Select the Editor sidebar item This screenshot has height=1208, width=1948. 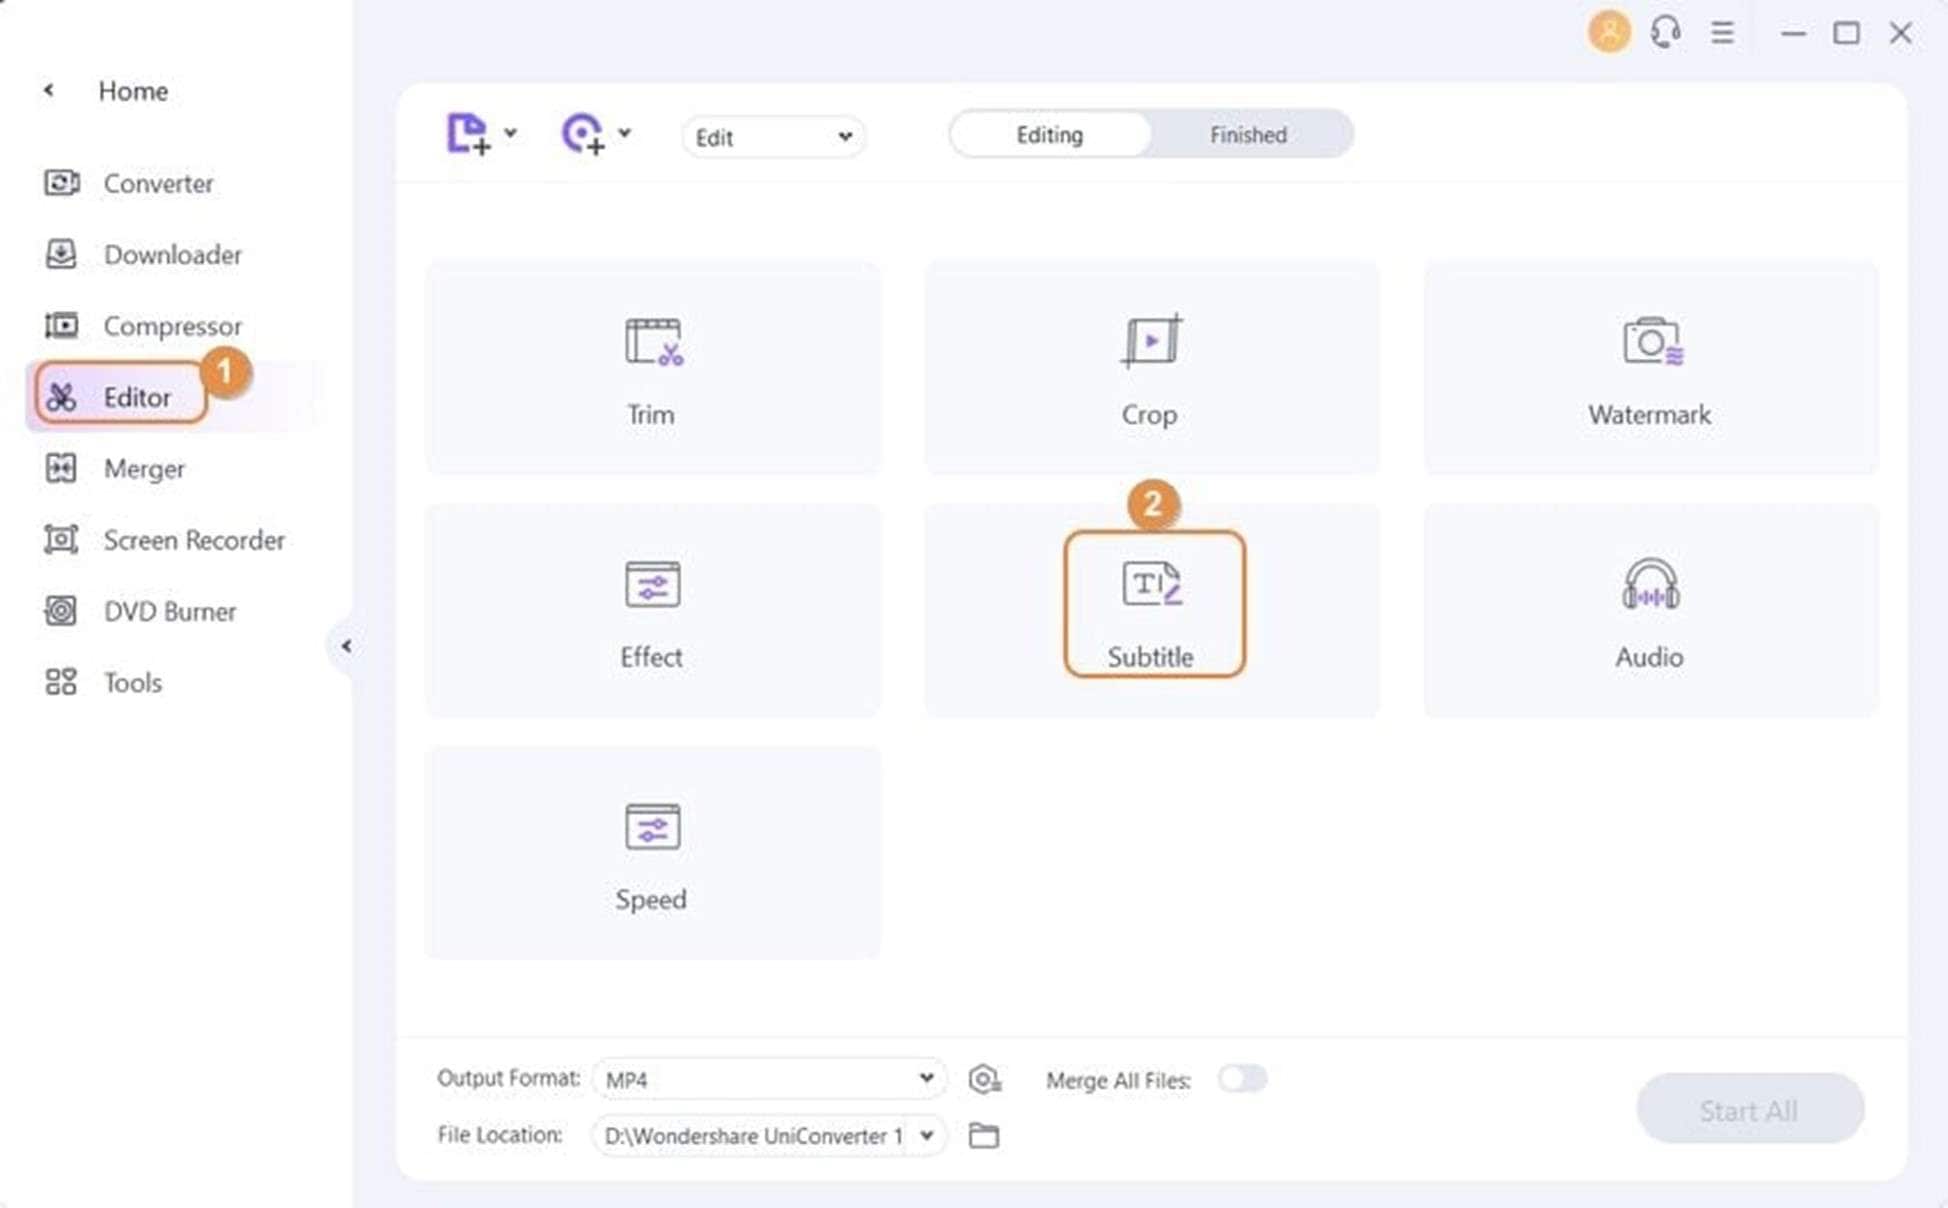click(x=121, y=396)
